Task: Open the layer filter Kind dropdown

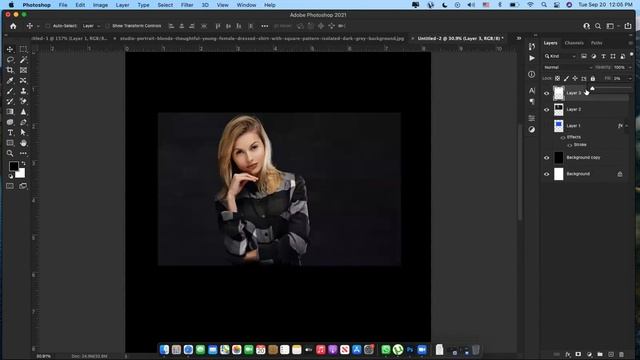Action: [560, 56]
